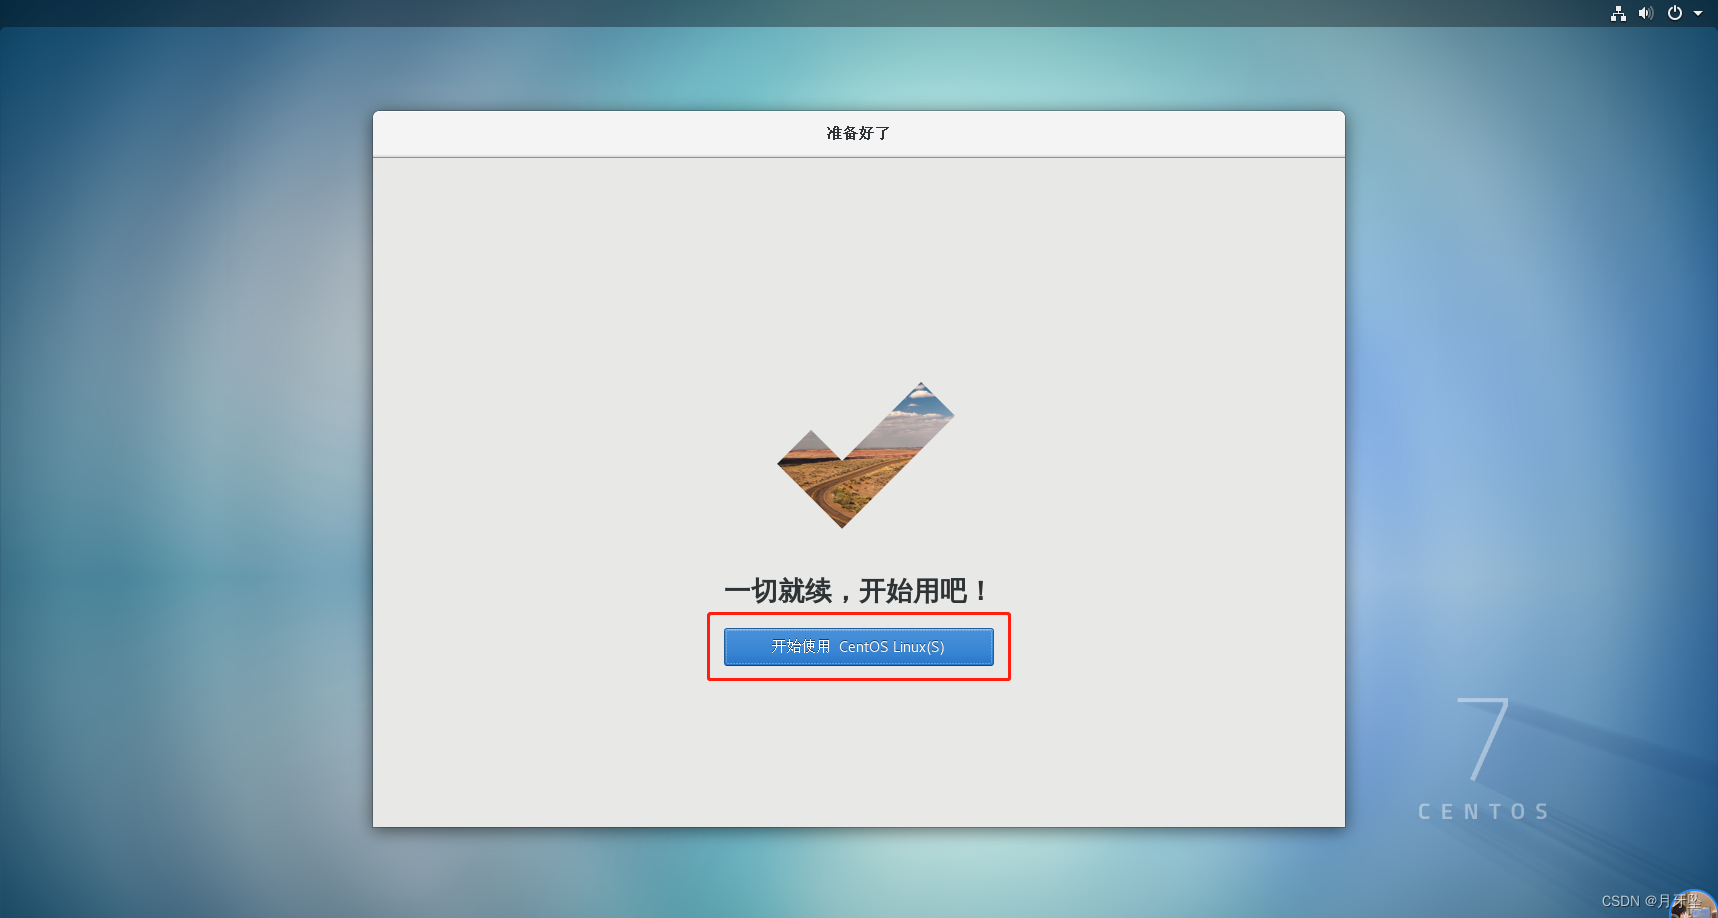Click the landscape checkmark graphic
1718x918 pixels.
point(865,455)
